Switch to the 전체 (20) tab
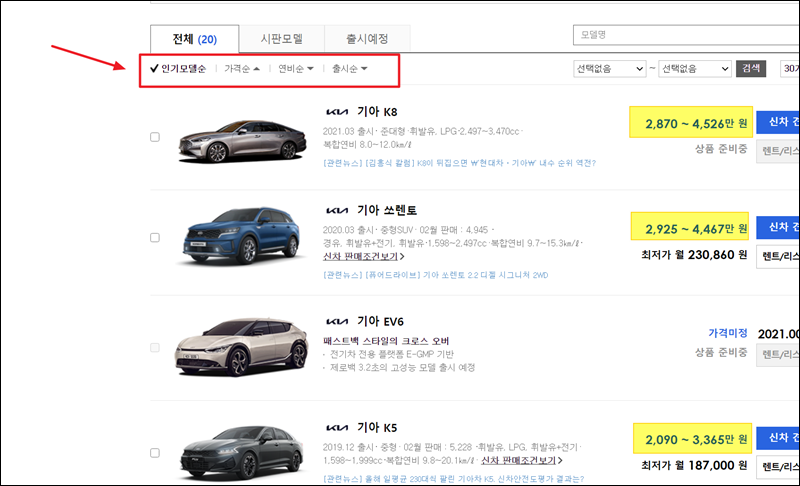This screenshot has height=486, width=800. pyautogui.click(x=194, y=39)
